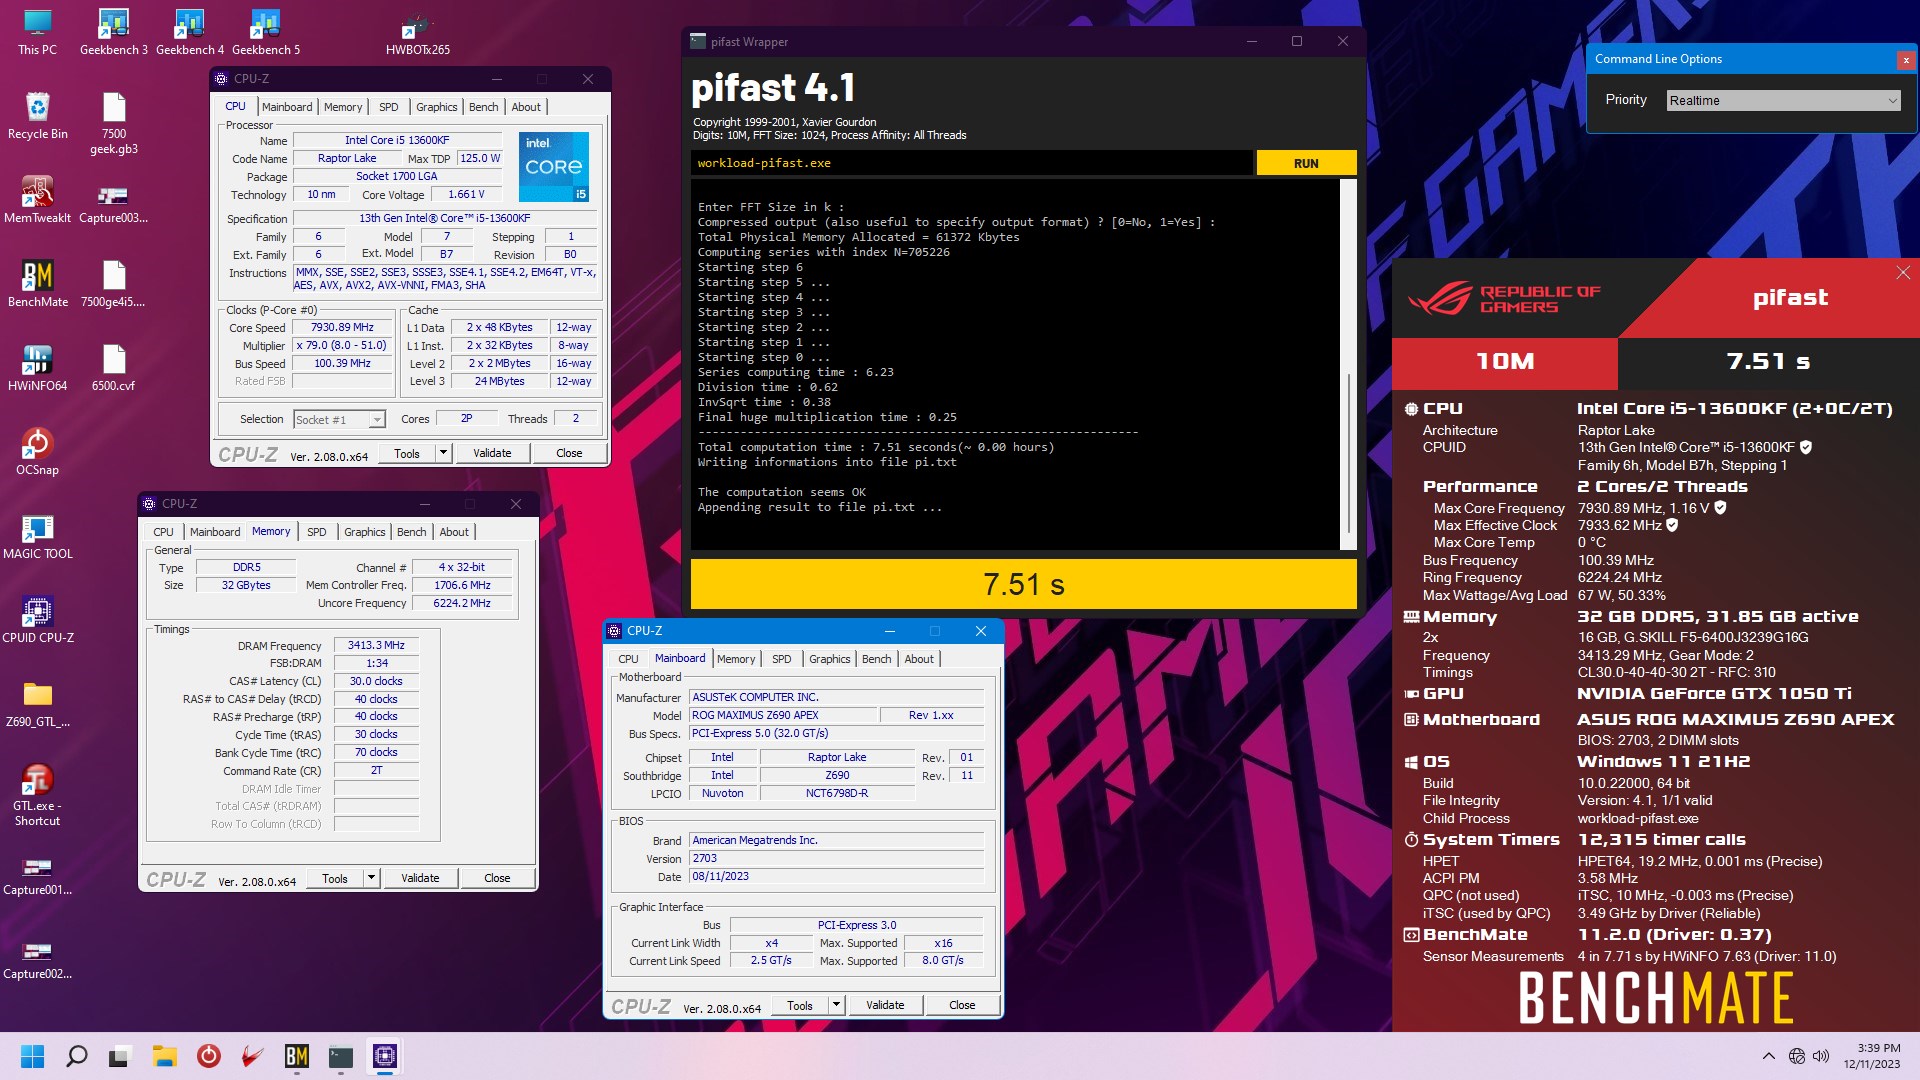Open the Windows Start menu

[x=32, y=1056]
